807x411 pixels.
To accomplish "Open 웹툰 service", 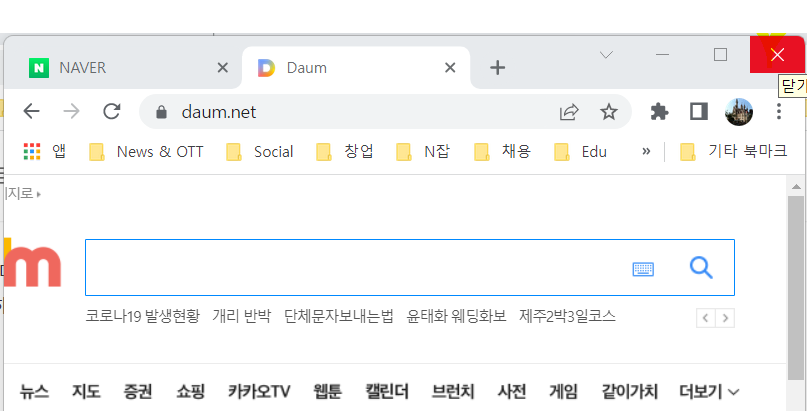I will (x=327, y=392).
